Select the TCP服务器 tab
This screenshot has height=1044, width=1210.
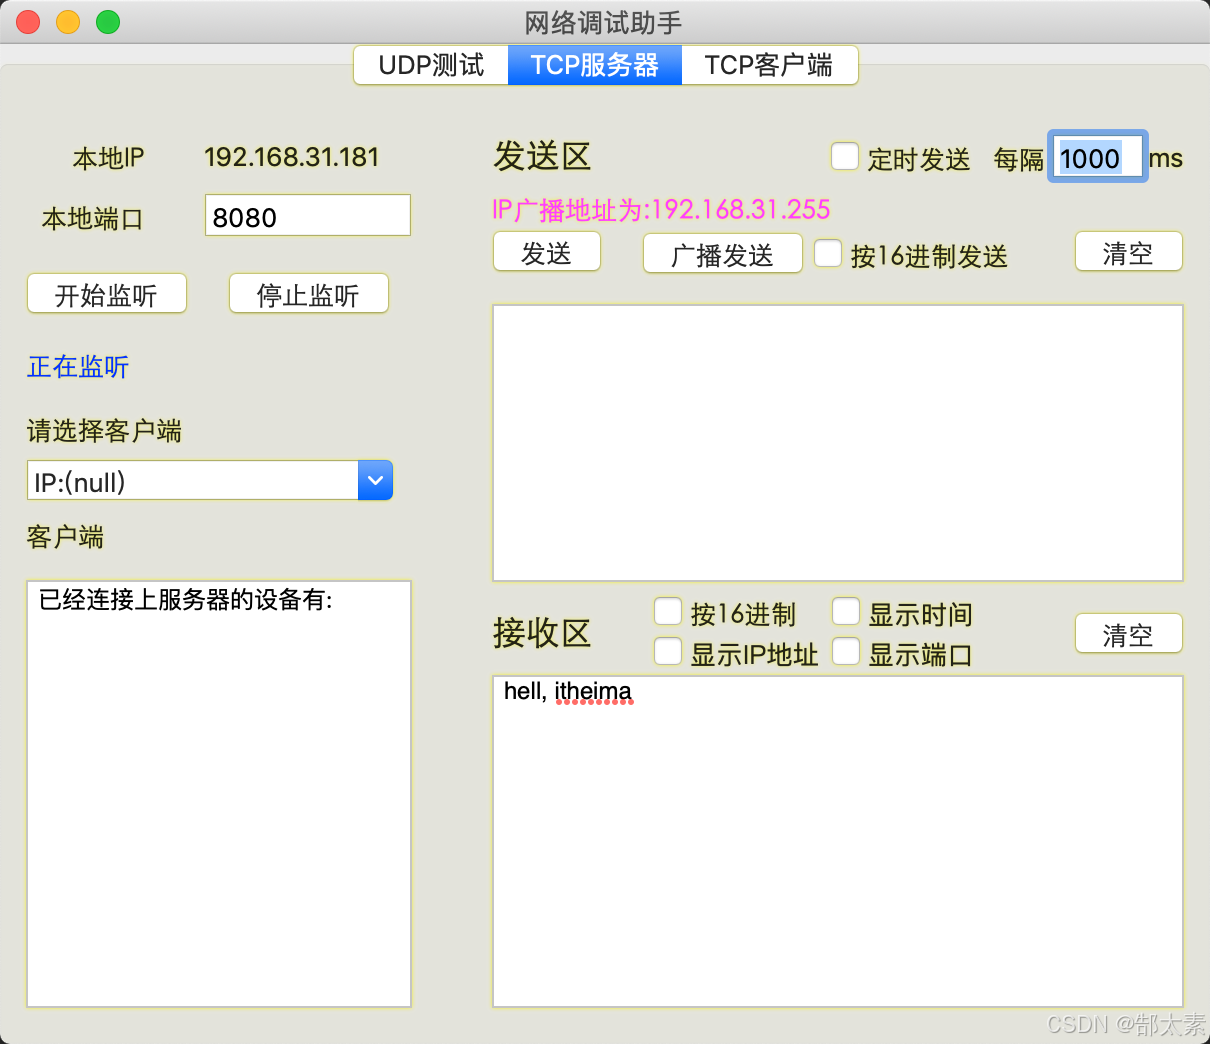click(x=594, y=64)
